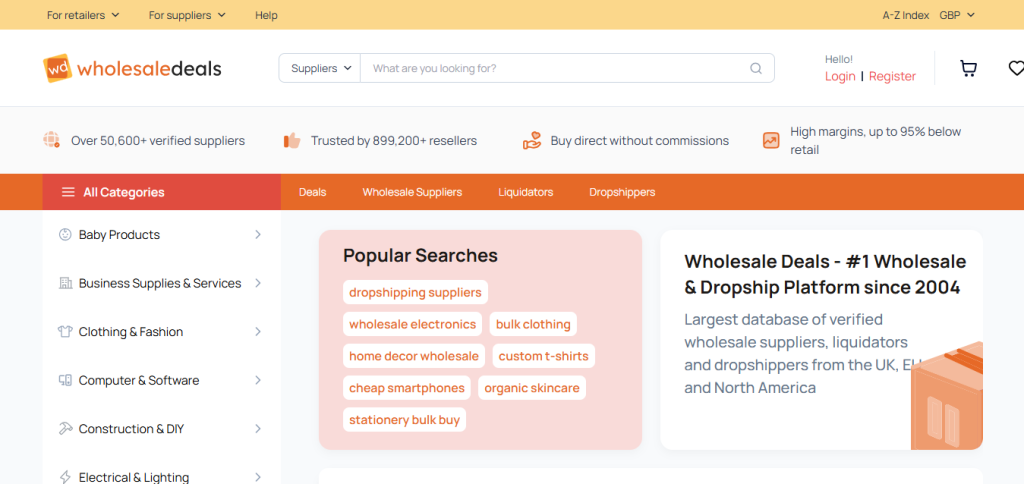The width and height of the screenshot is (1024, 484).
Task: Select the wholesale electronics search tag
Action: point(413,324)
